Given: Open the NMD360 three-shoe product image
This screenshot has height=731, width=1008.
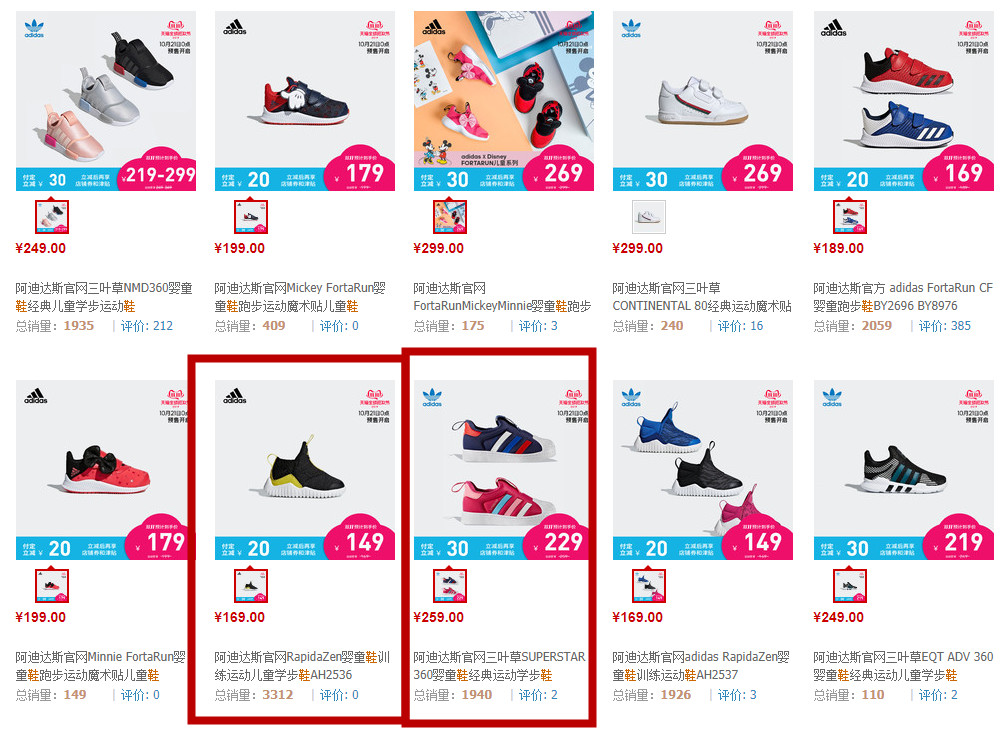Looking at the screenshot, I should [x=105, y=101].
